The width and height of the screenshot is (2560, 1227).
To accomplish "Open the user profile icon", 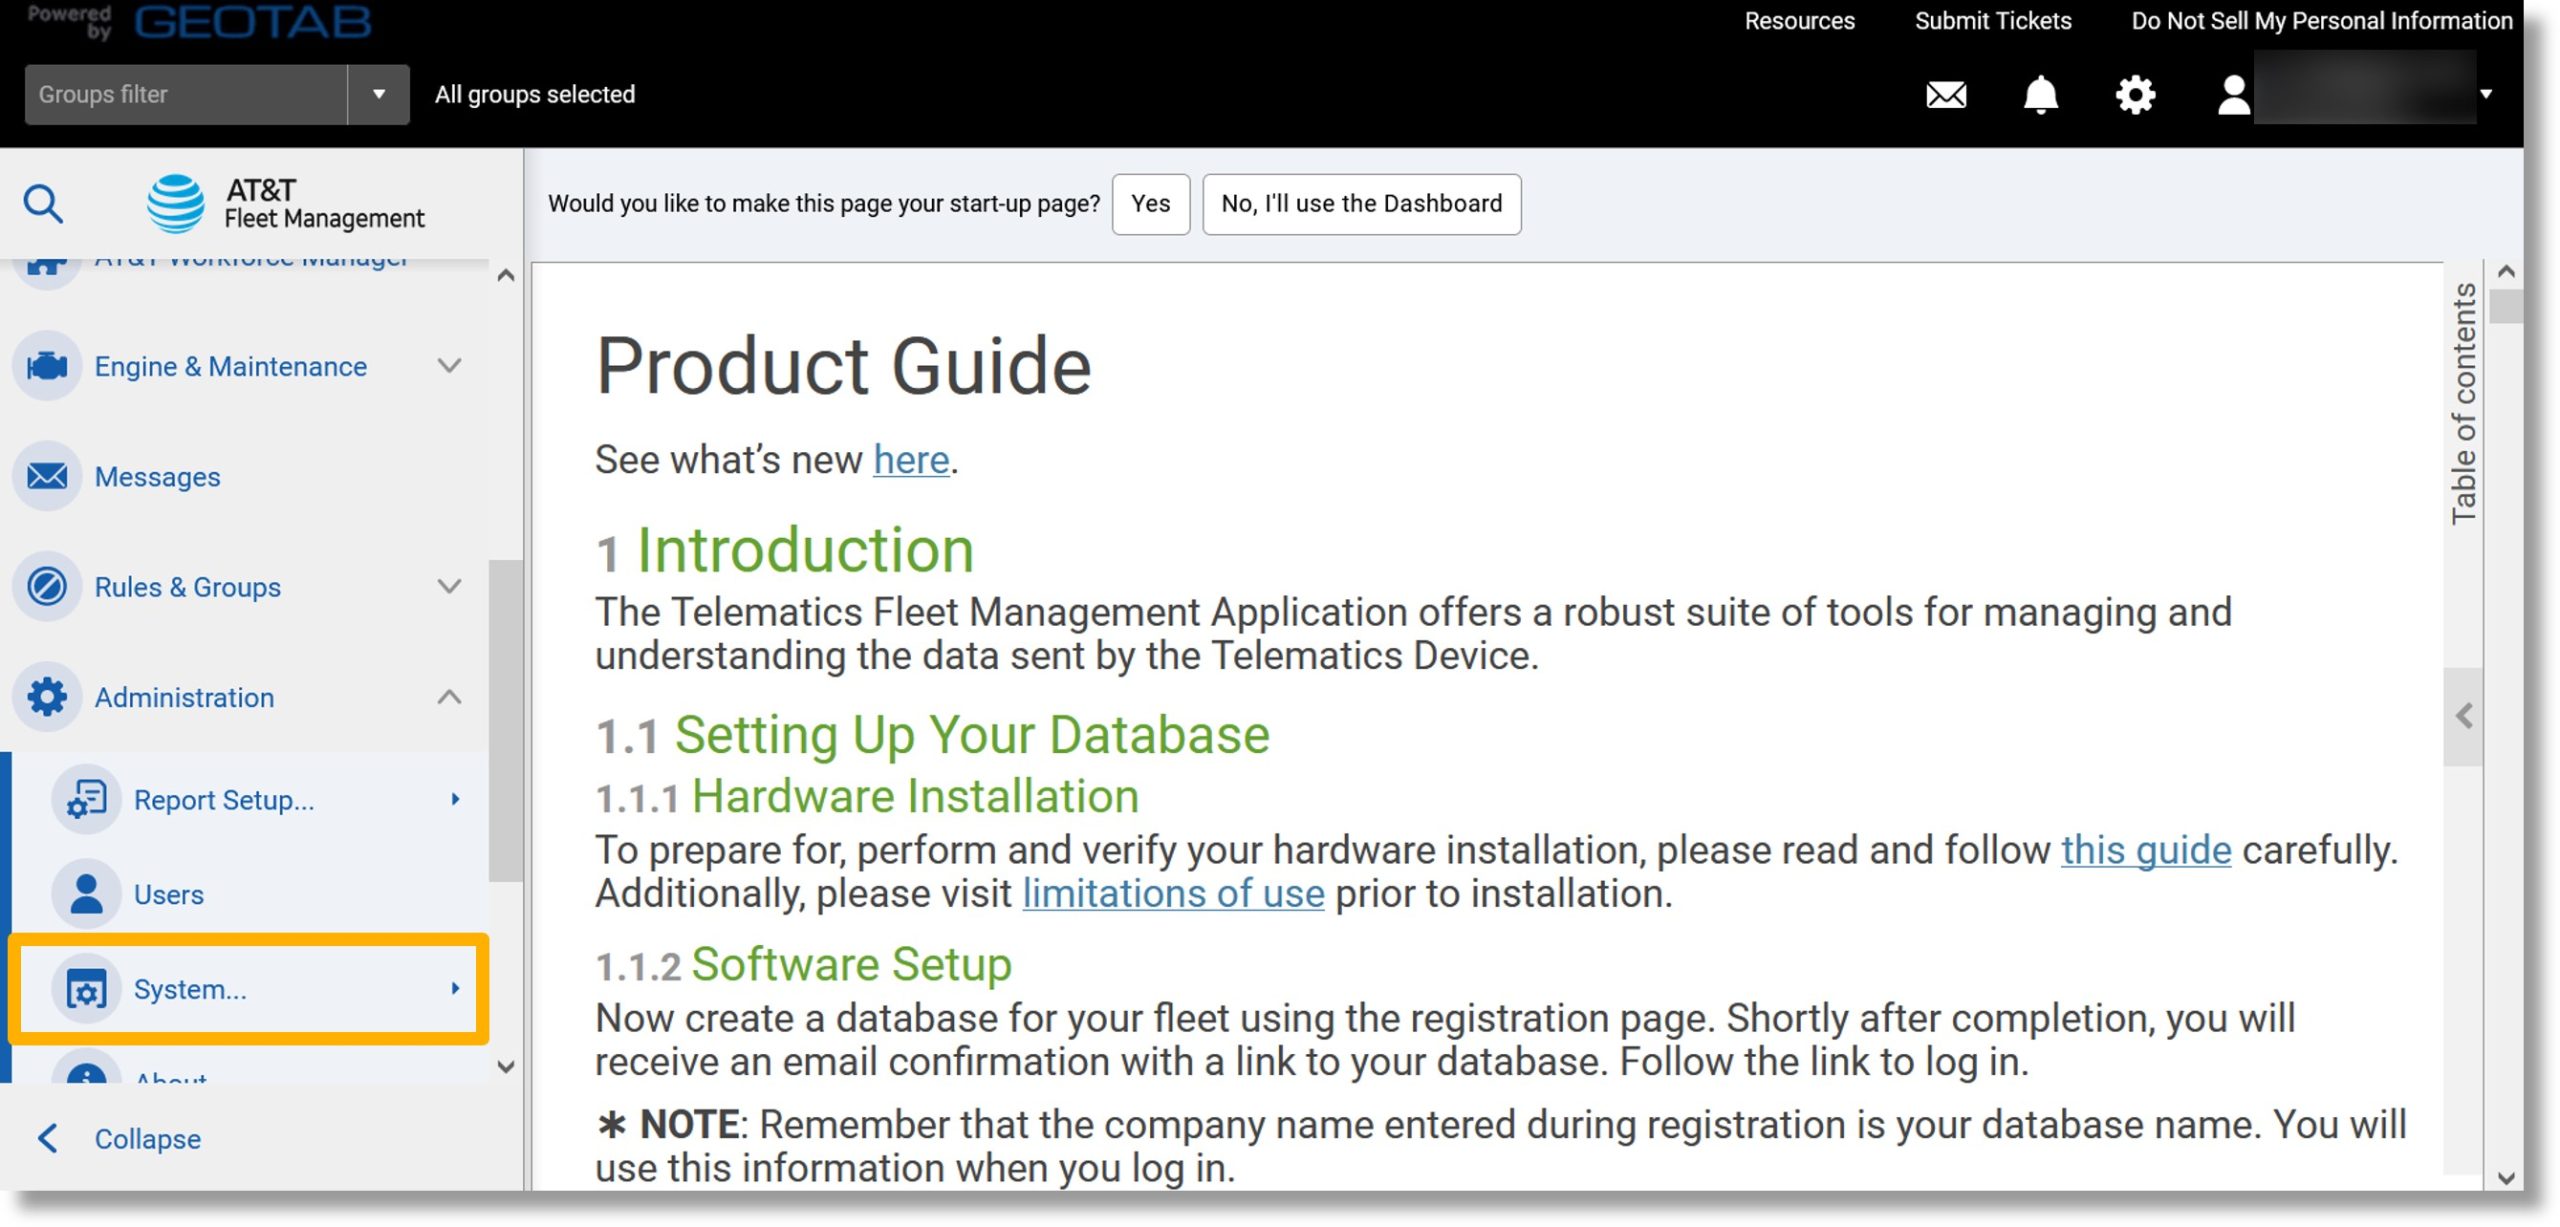I will (2232, 95).
